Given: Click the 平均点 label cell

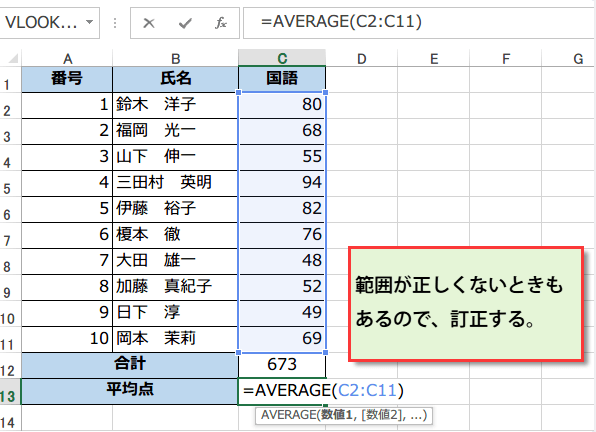Looking at the screenshot, I should [x=130, y=391].
